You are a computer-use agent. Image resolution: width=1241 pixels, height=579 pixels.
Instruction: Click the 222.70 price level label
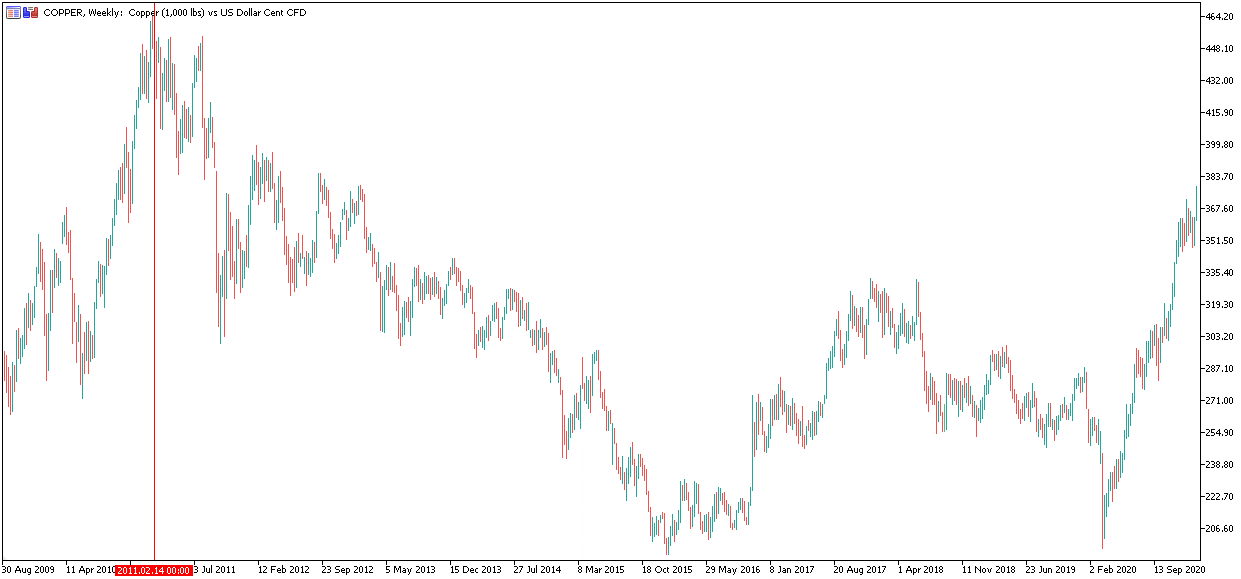tap(1221, 497)
